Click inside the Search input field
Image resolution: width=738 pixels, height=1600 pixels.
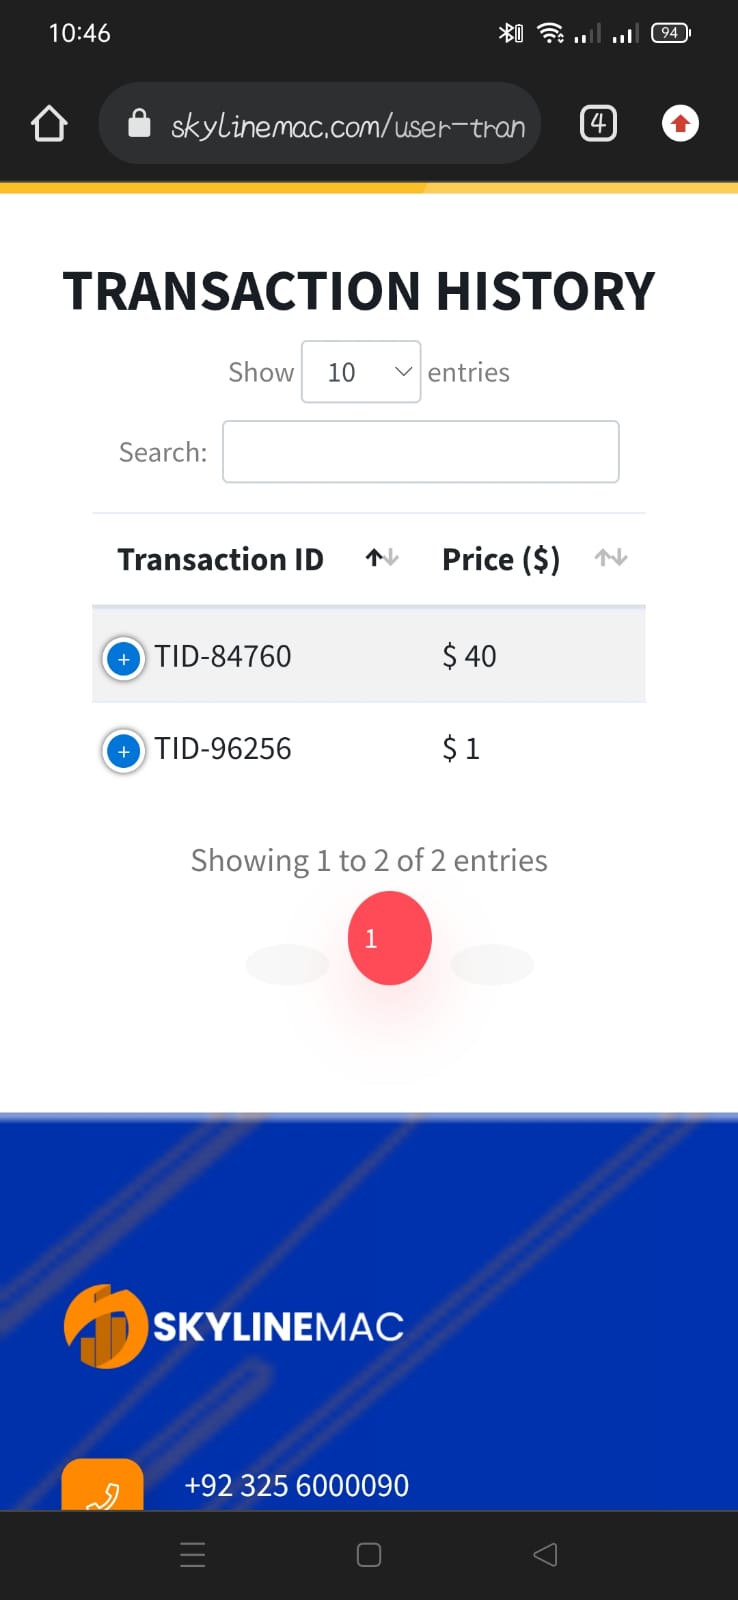(x=421, y=452)
